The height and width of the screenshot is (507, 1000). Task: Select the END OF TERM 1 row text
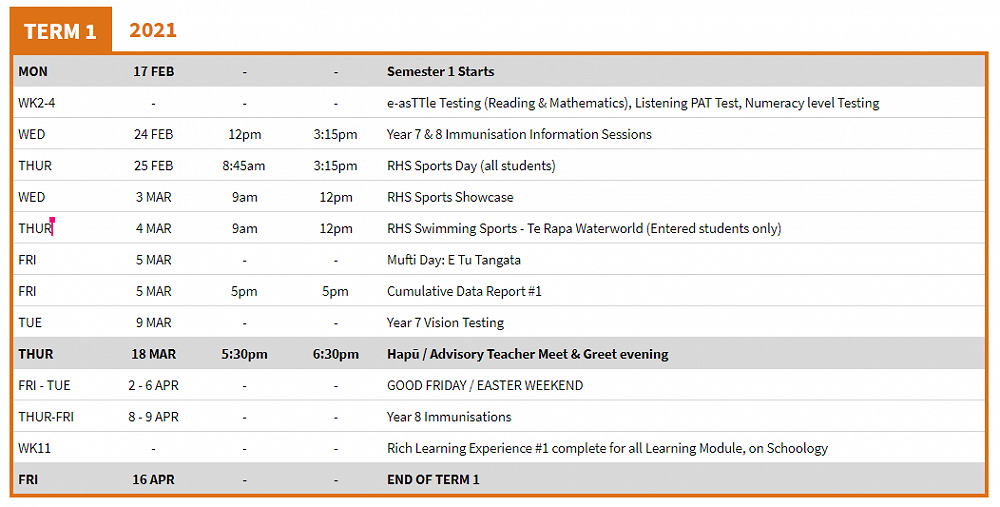coord(433,480)
